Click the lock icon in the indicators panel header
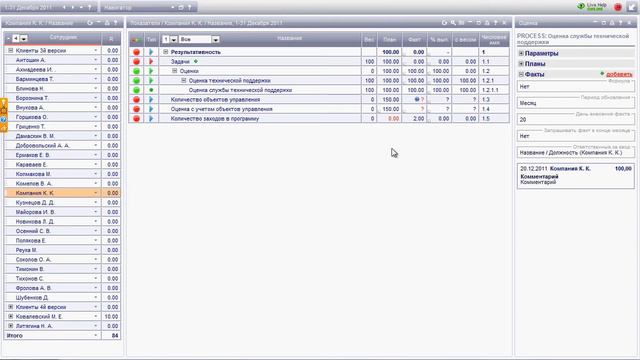 coord(487,23)
